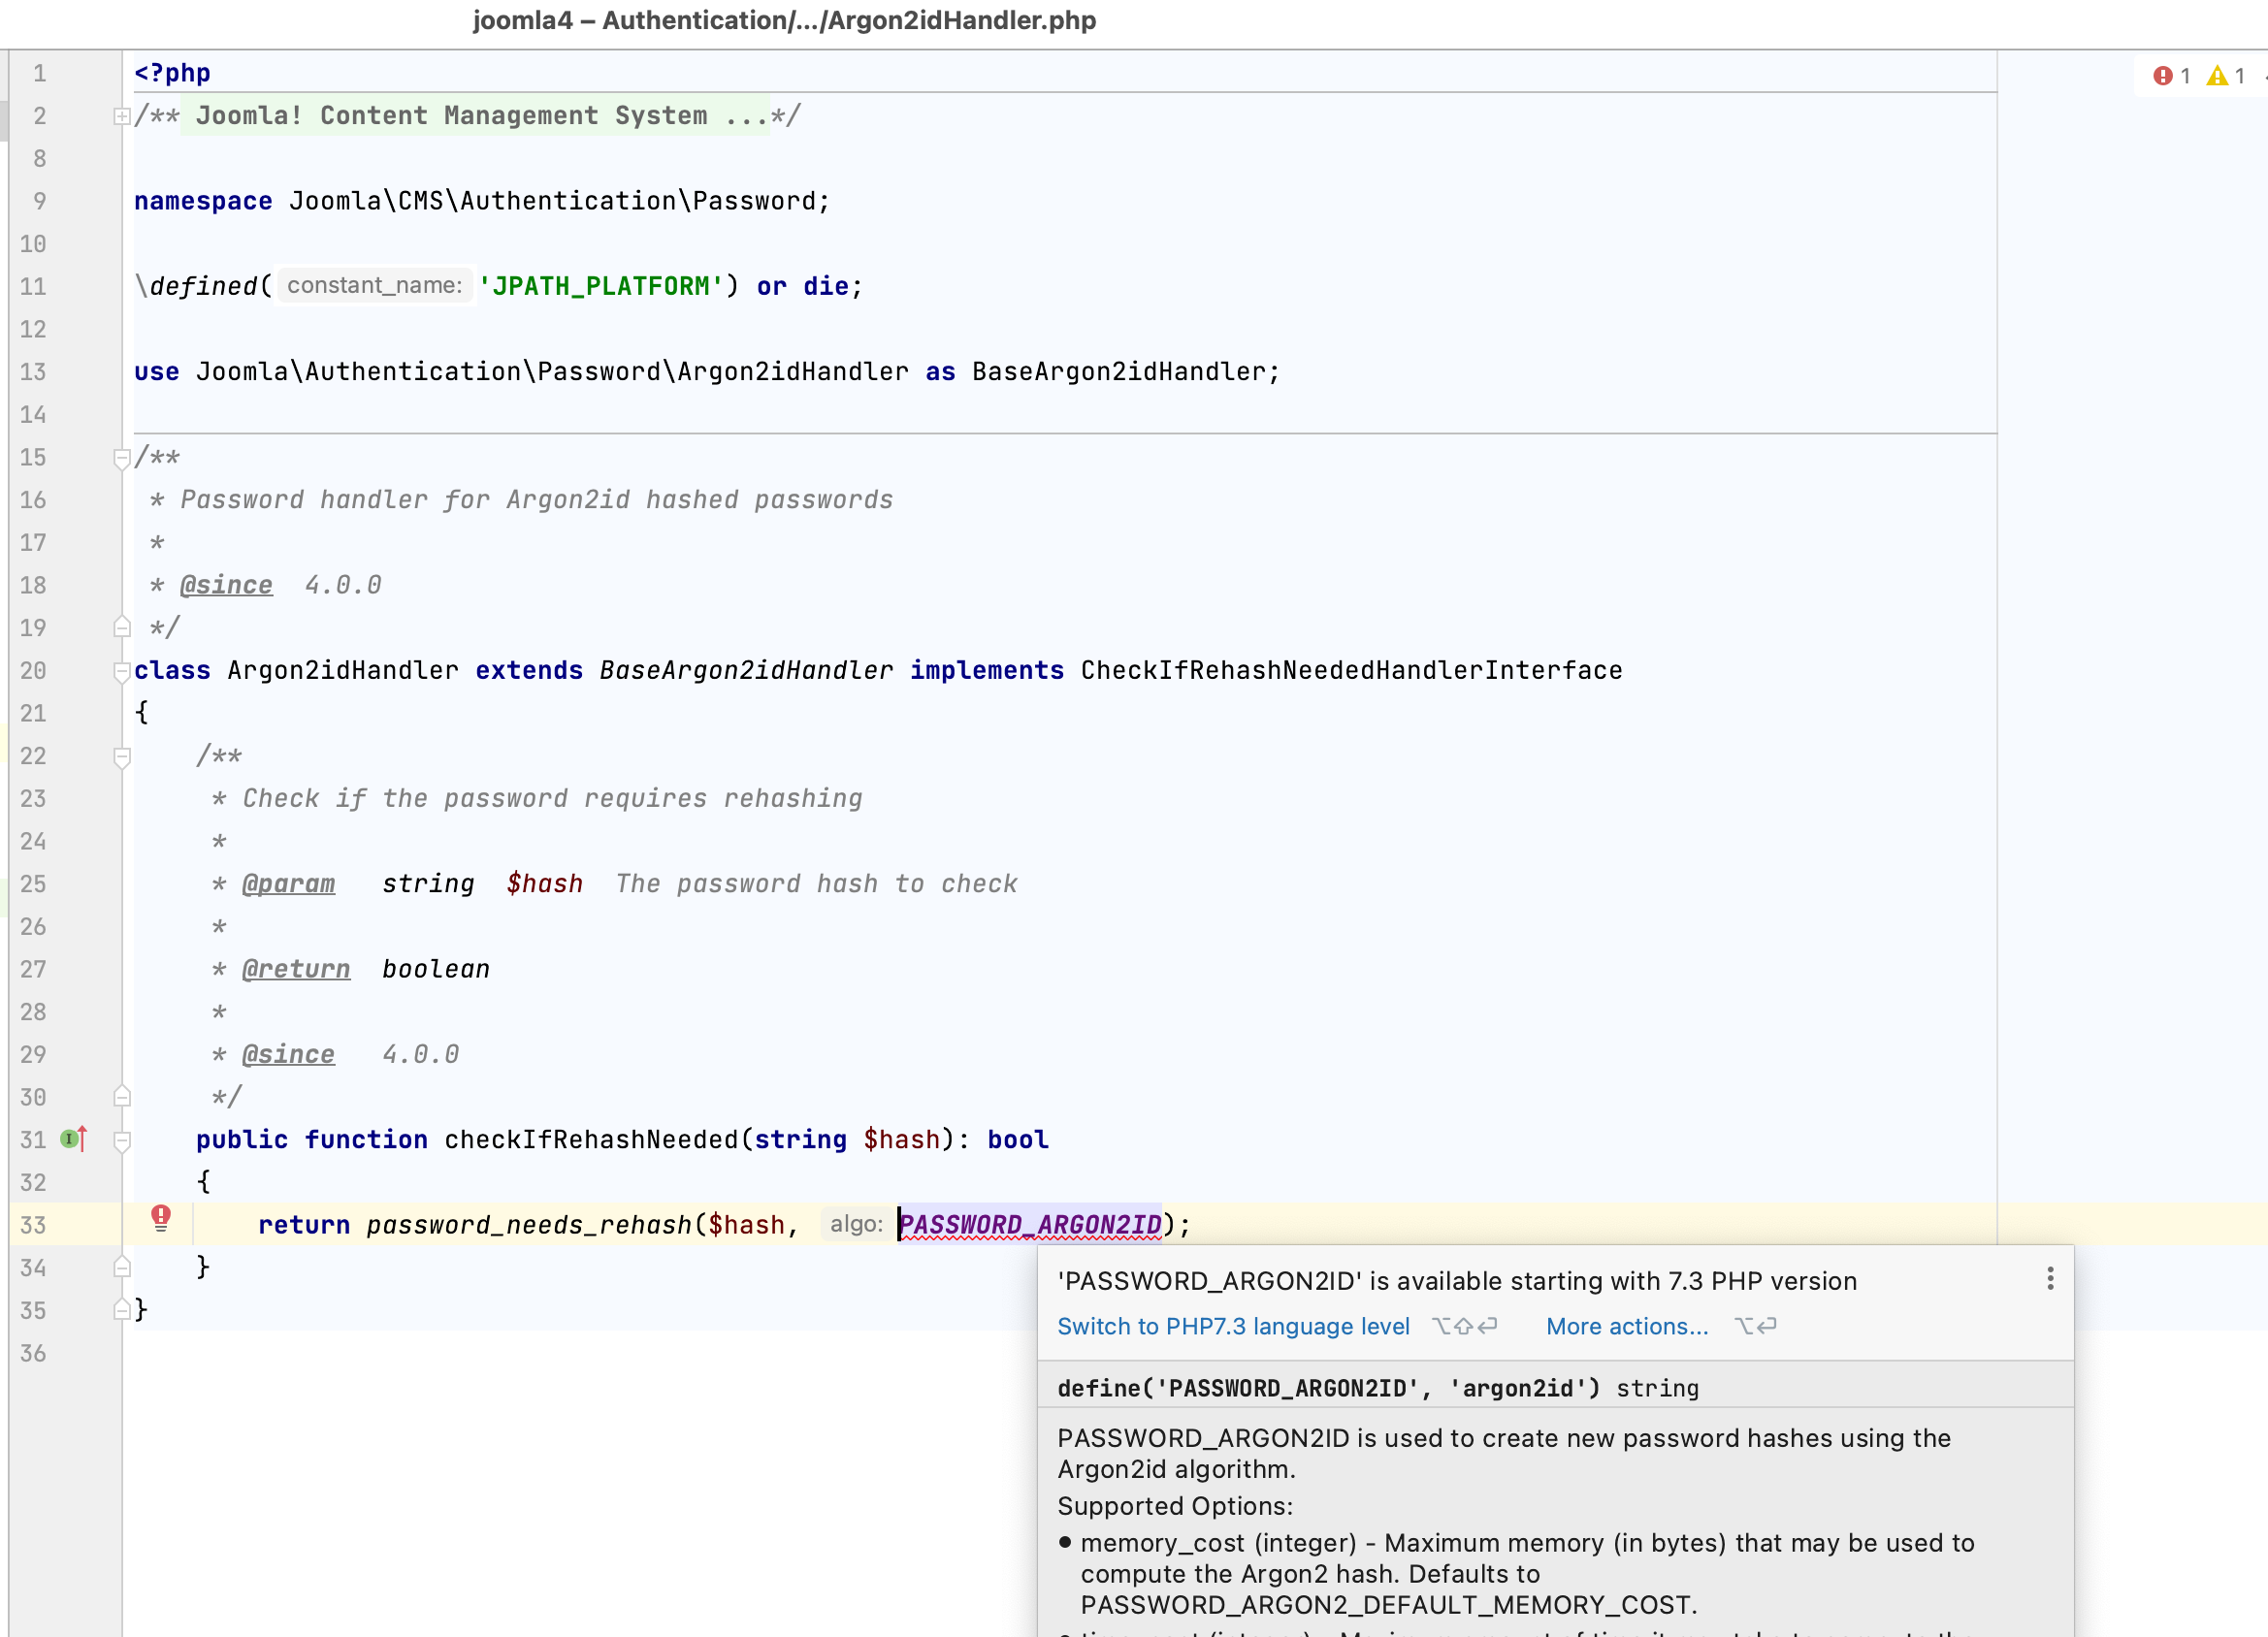Click the fold end marker on line 34

tap(122, 1267)
